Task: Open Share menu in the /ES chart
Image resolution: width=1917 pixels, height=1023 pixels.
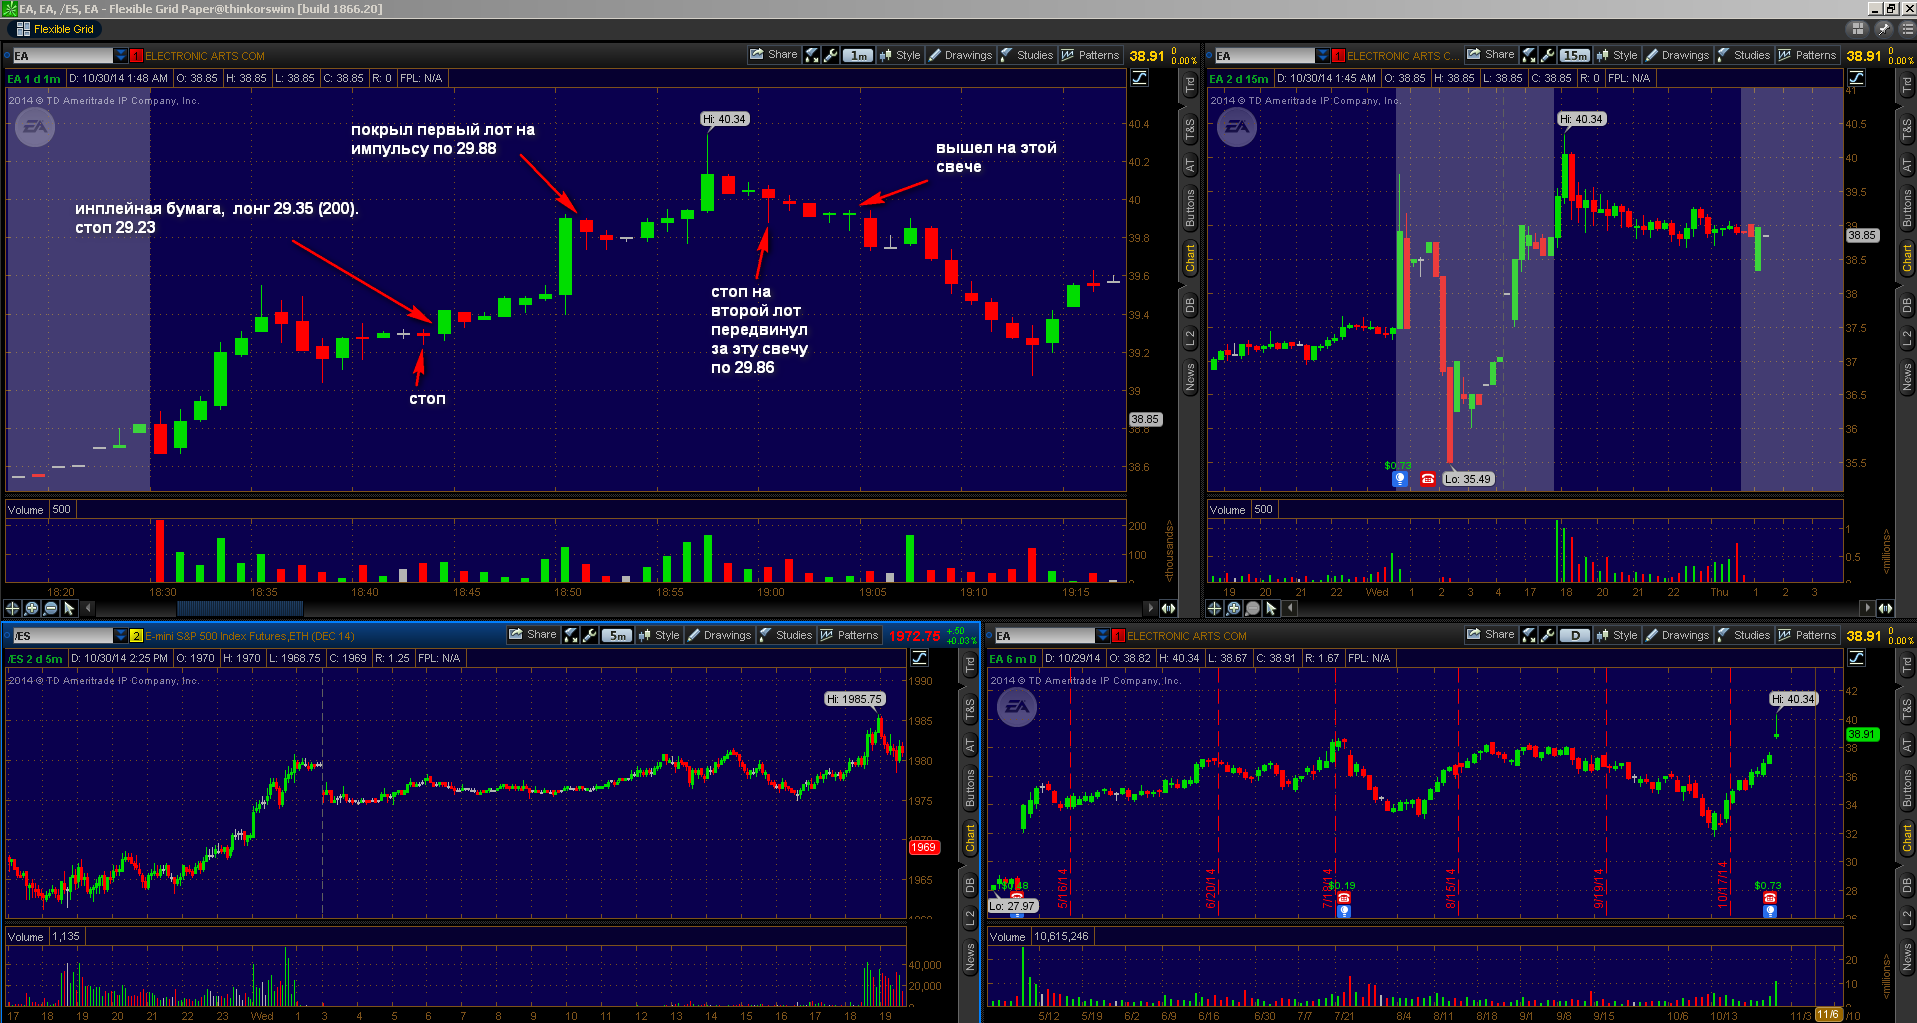Action: point(533,635)
